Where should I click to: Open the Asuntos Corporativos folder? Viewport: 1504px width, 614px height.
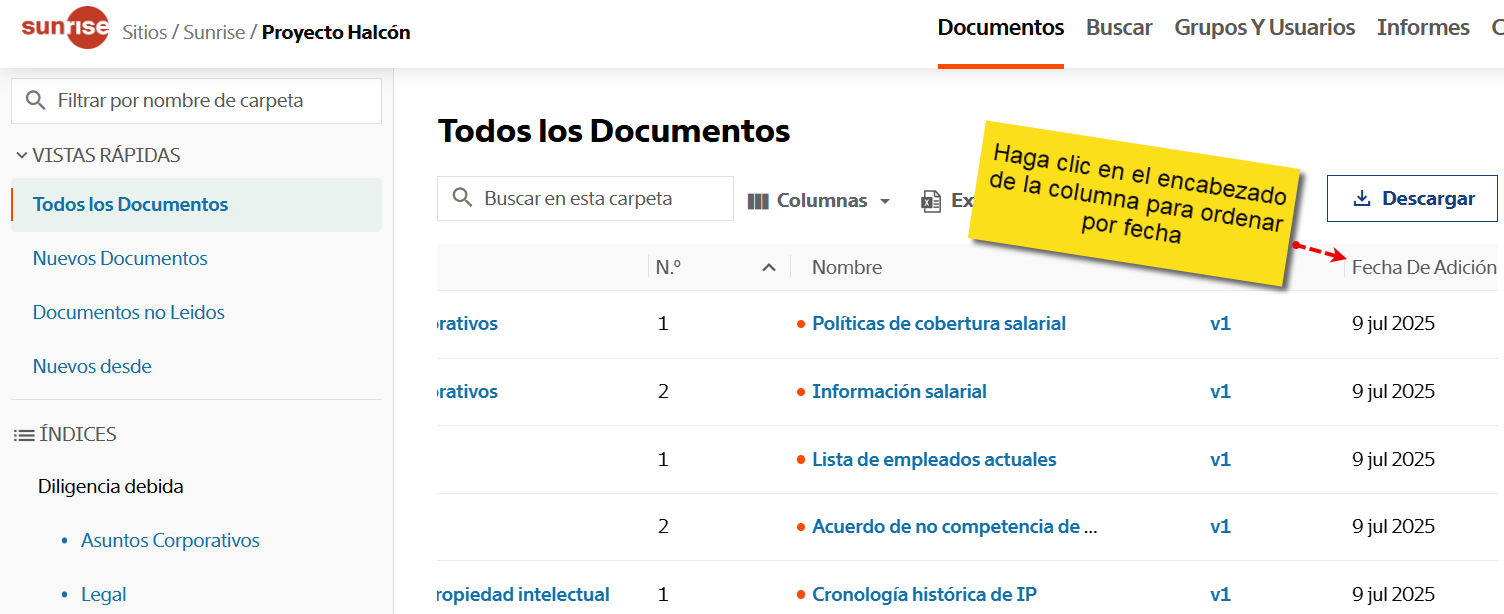point(170,541)
